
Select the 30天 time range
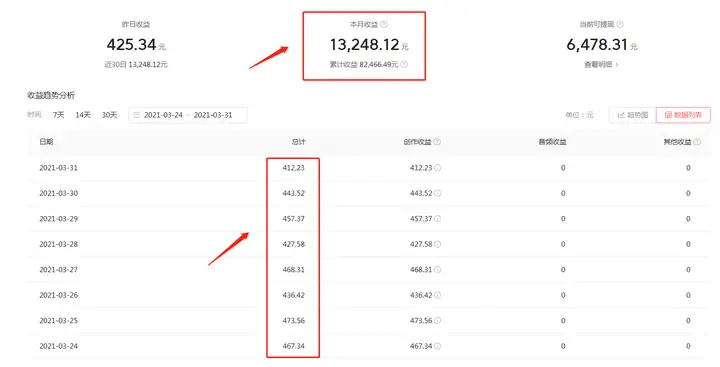tap(109, 115)
